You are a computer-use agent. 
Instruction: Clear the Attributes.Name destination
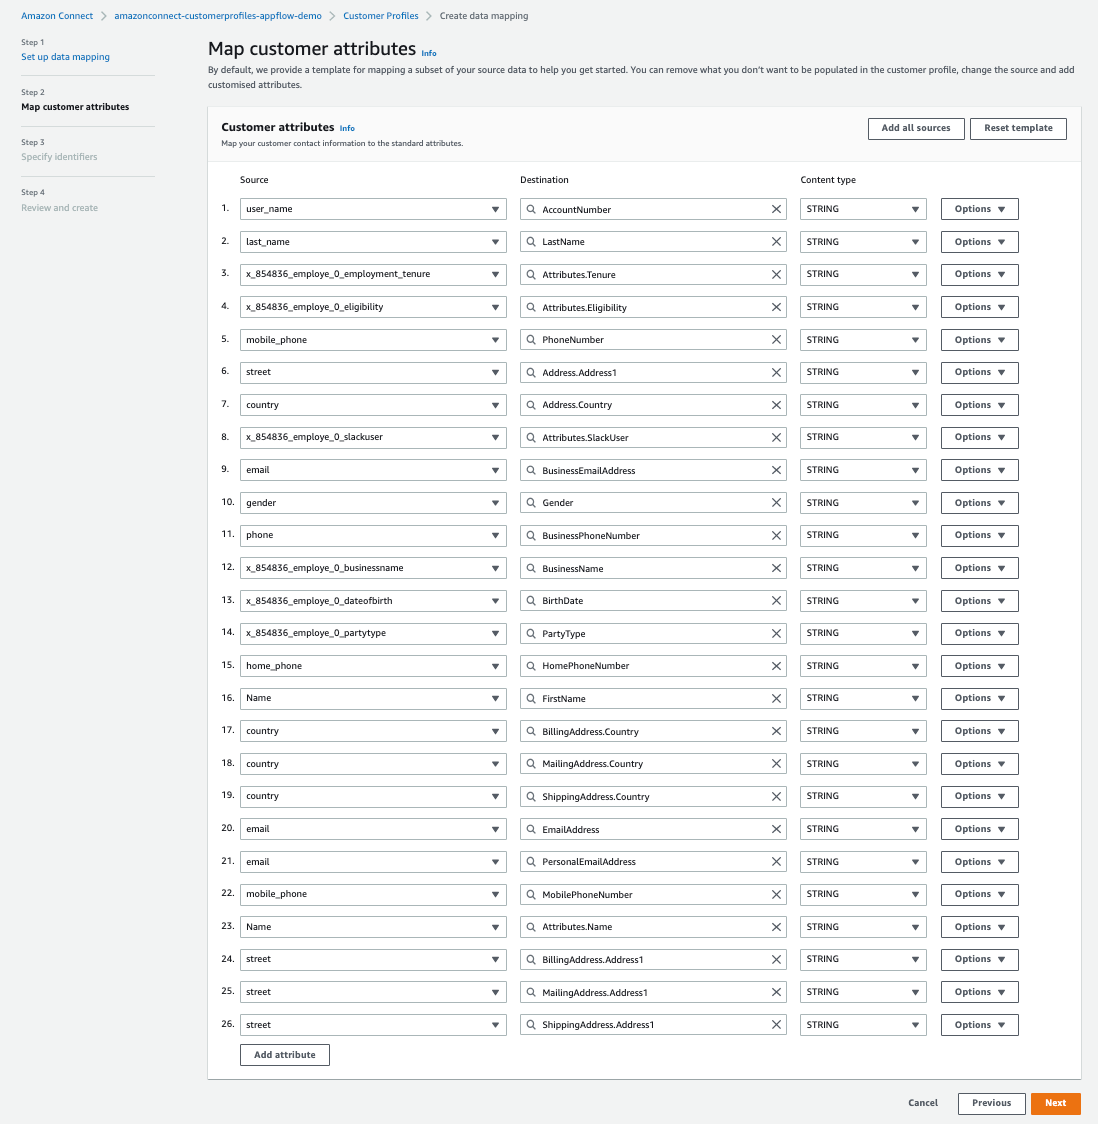[776, 927]
